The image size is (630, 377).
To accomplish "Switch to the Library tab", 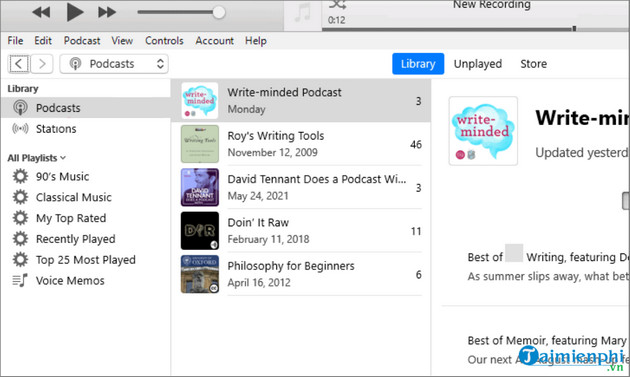I will 418,64.
